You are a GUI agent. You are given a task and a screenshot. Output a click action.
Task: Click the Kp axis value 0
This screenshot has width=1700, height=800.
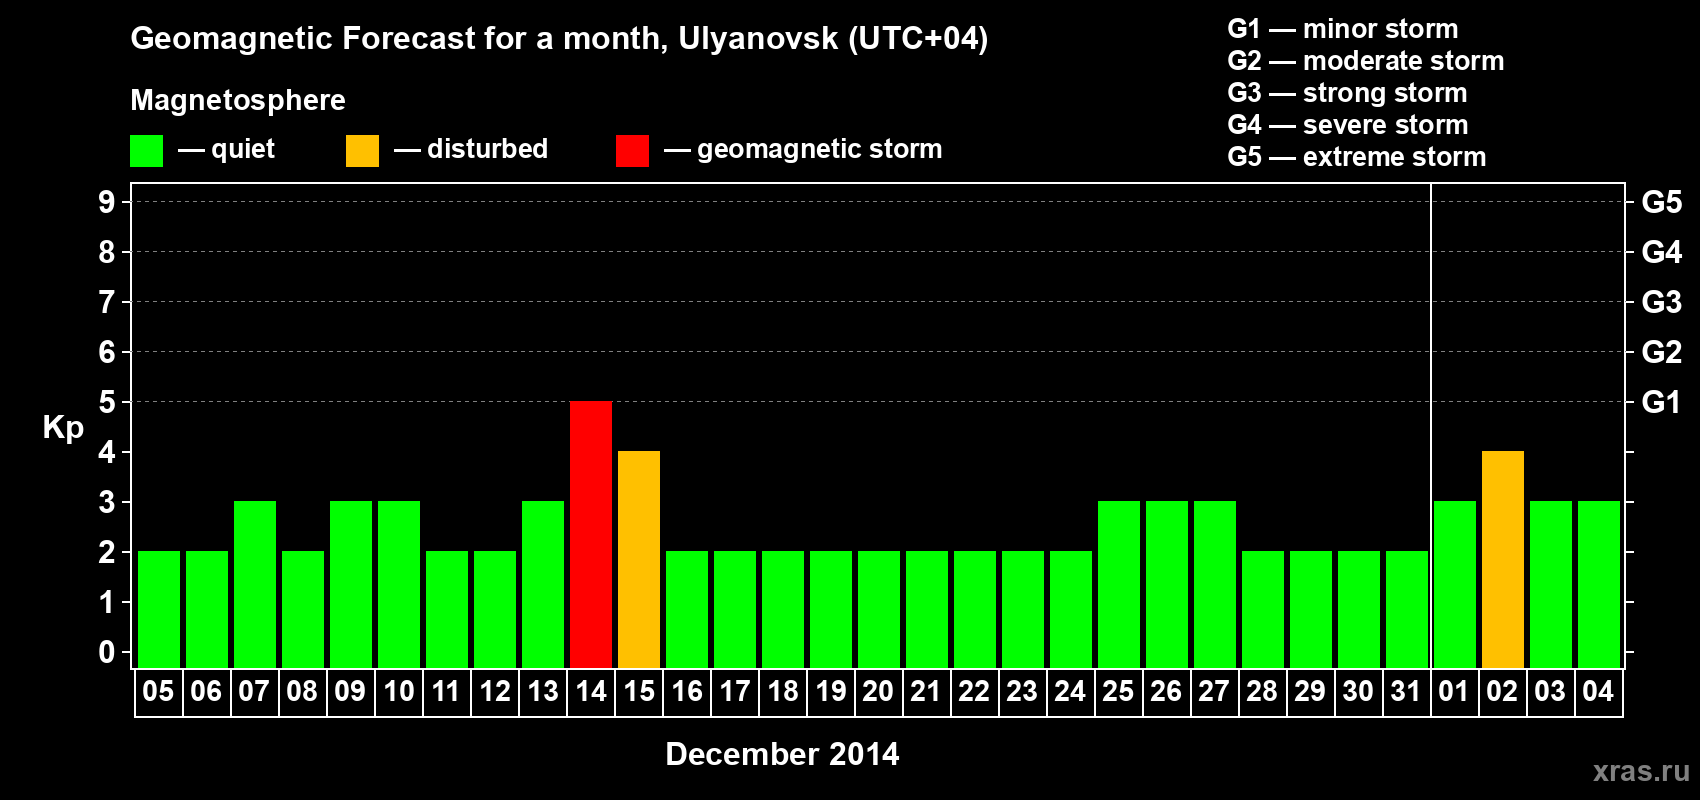click(107, 652)
